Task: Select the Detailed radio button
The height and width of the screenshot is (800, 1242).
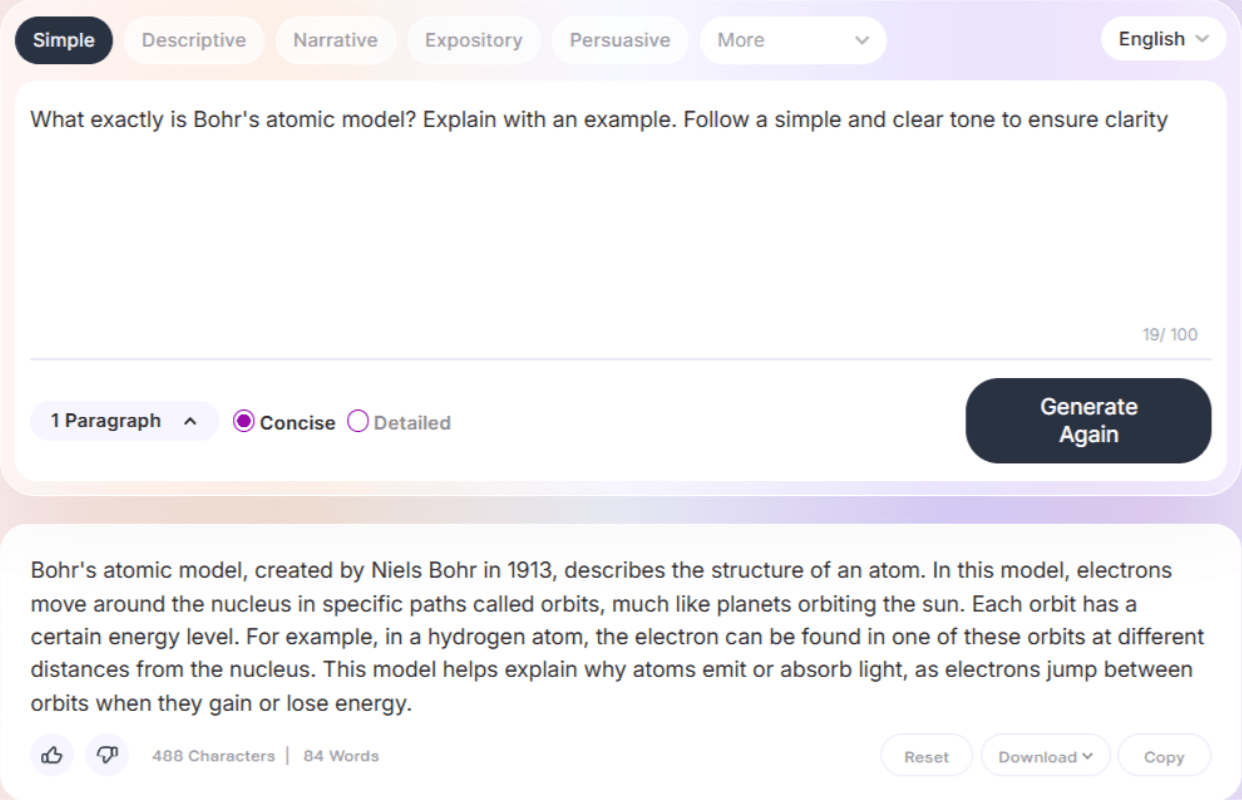Action: pyautogui.click(x=358, y=422)
